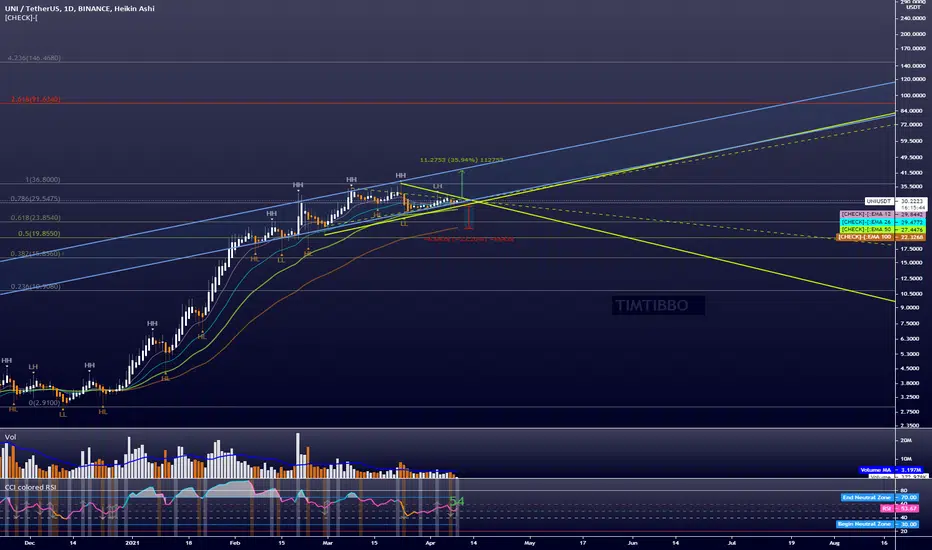Image resolution: width=932 pixels, height=550 pixels.
Task: Select the Begin Neutral Zone 30.00 label
Action: [877, 524]
